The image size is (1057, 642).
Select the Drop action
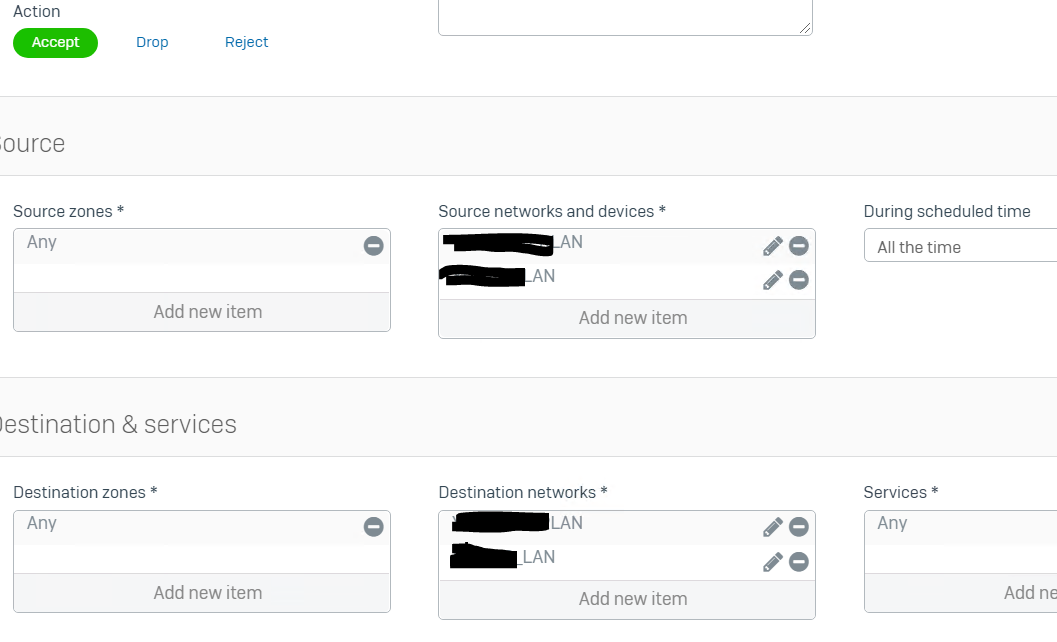(152, 42)
